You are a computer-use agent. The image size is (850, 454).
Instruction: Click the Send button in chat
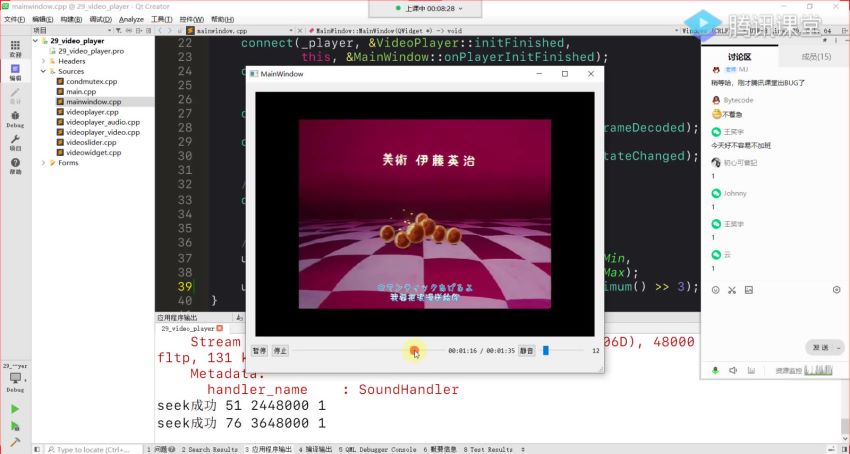[821, 348]
